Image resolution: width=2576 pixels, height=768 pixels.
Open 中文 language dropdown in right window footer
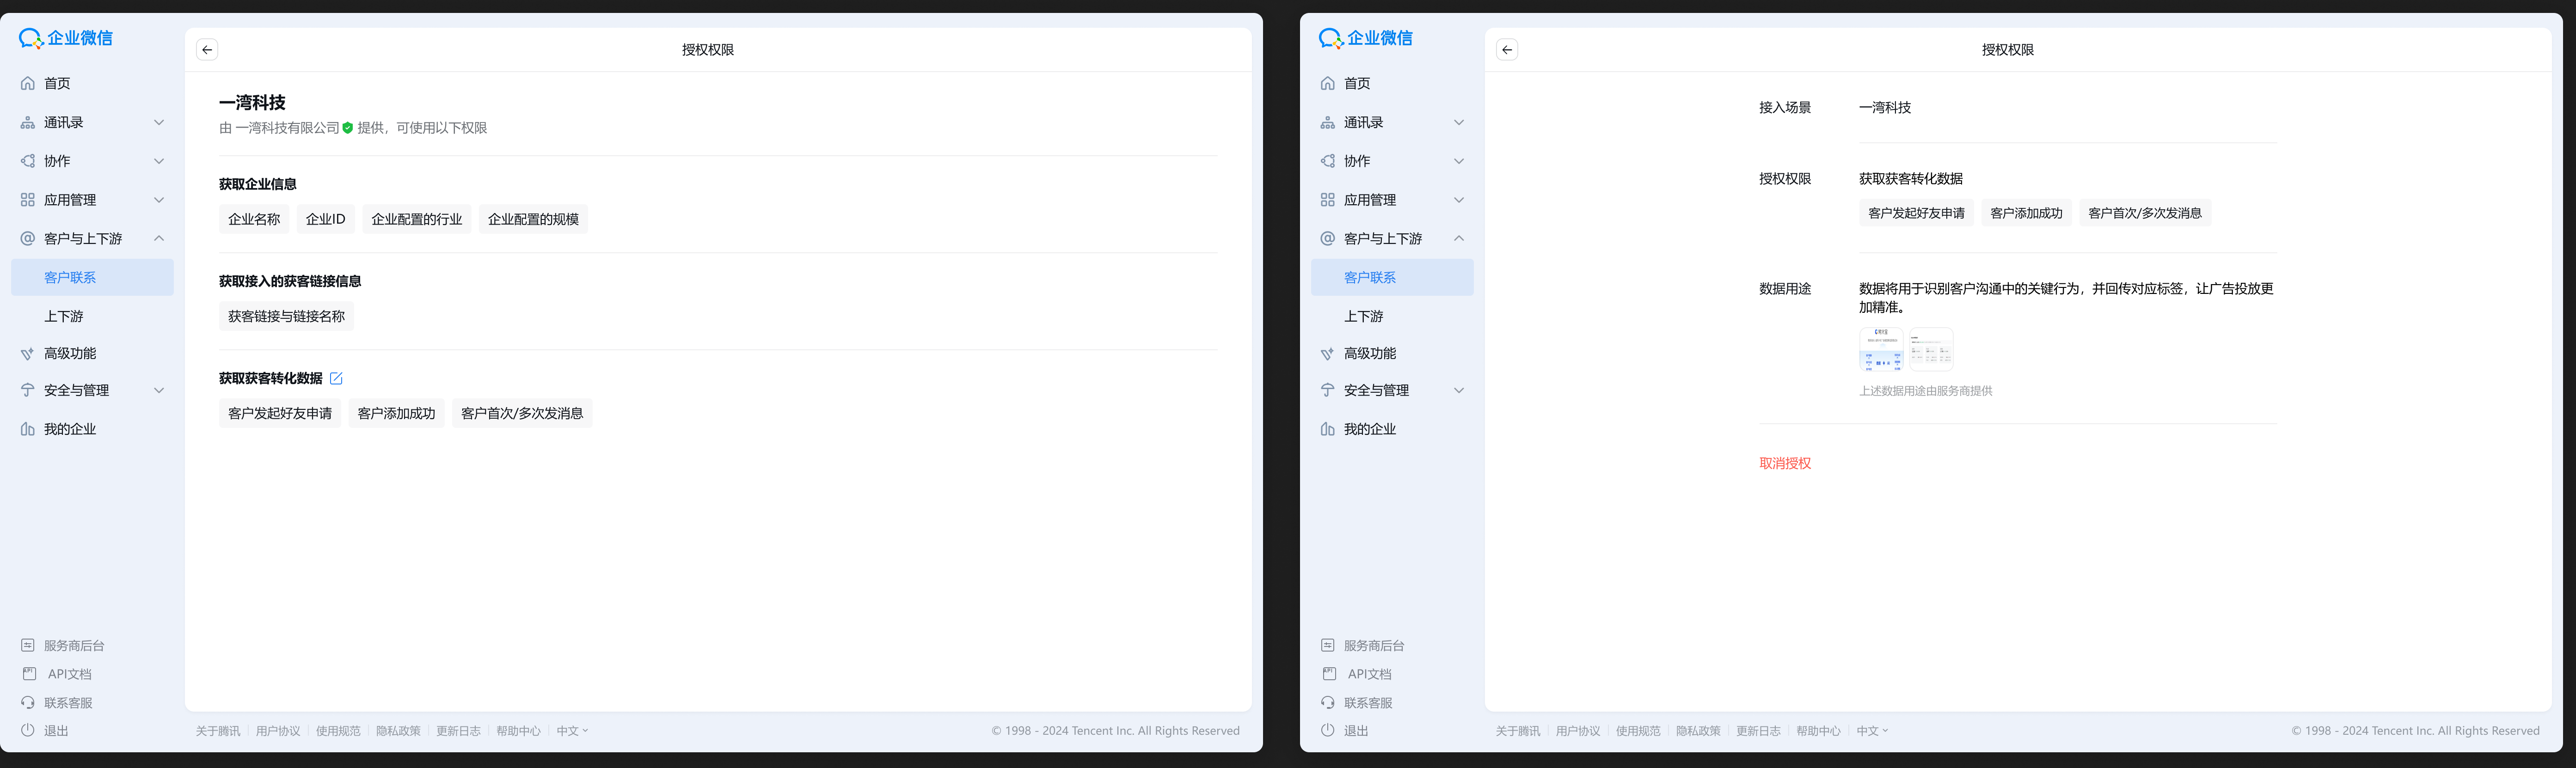click(x=1872, y=731)
